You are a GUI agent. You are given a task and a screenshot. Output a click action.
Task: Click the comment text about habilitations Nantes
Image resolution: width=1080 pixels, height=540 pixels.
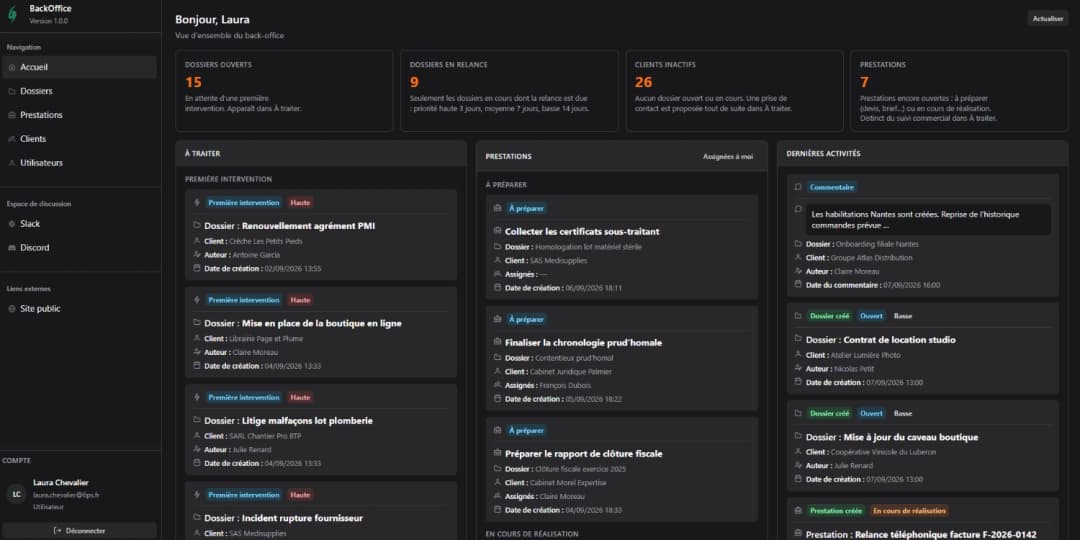(x=928, y=220)
